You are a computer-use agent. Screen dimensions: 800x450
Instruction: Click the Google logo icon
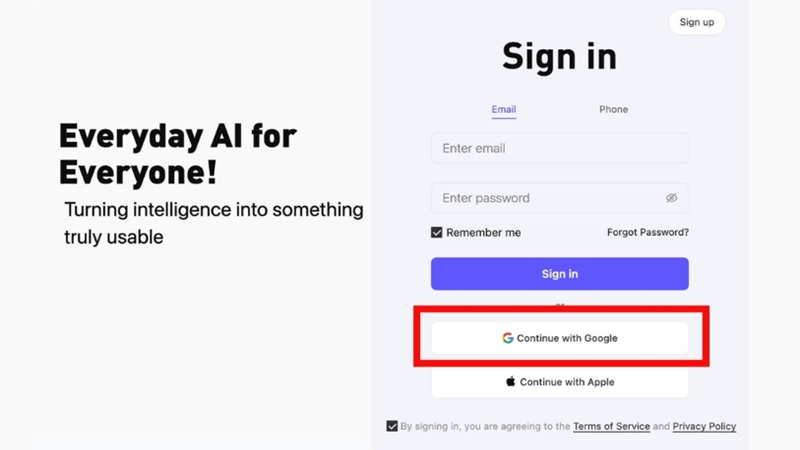pos(507,338)
